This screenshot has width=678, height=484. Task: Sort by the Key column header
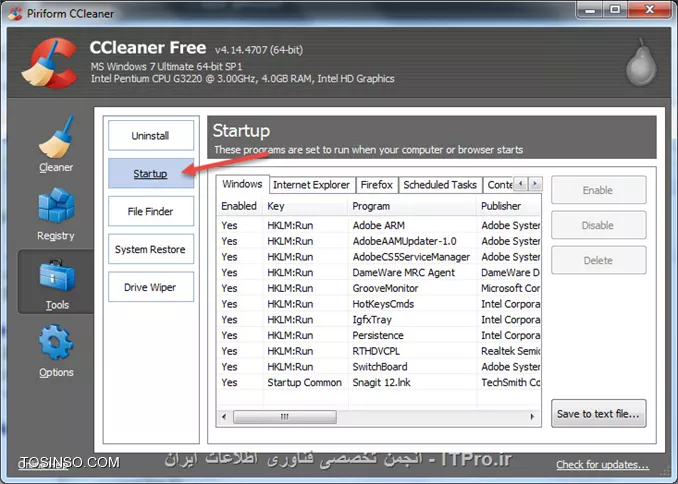pos(305,206)
